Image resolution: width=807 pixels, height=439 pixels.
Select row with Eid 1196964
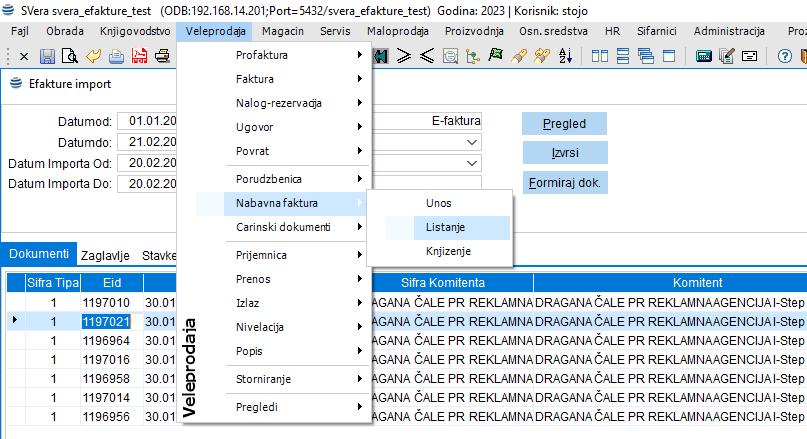click(106, 340)
